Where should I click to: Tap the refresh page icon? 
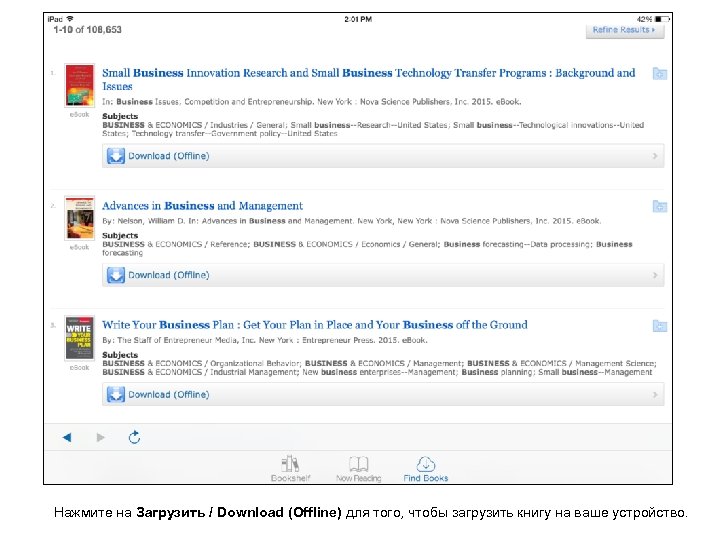point(135,437)
